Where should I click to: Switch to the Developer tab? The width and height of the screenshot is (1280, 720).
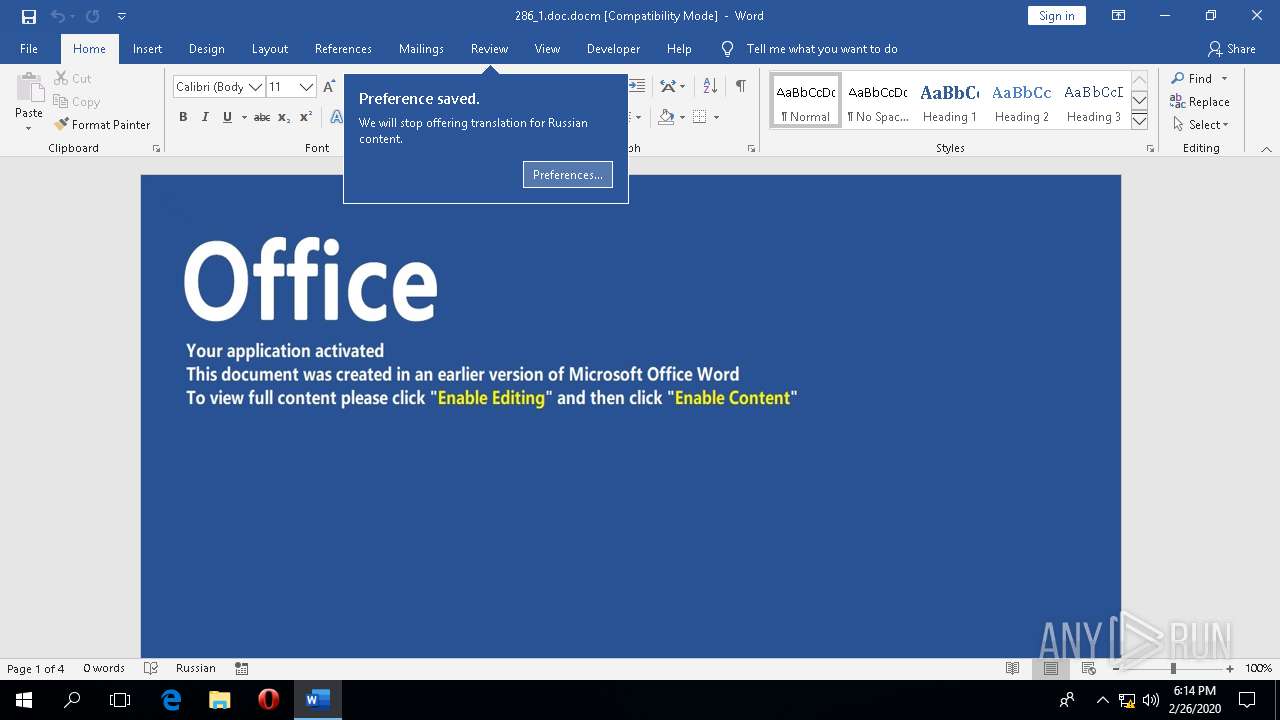[613, 49]
